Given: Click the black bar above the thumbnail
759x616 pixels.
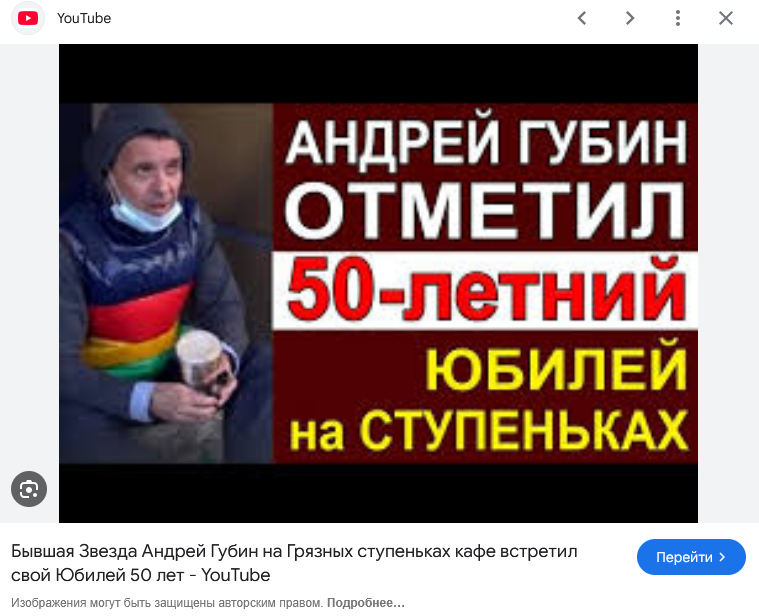Looking at the screenshot, I should tap(378, 74).
